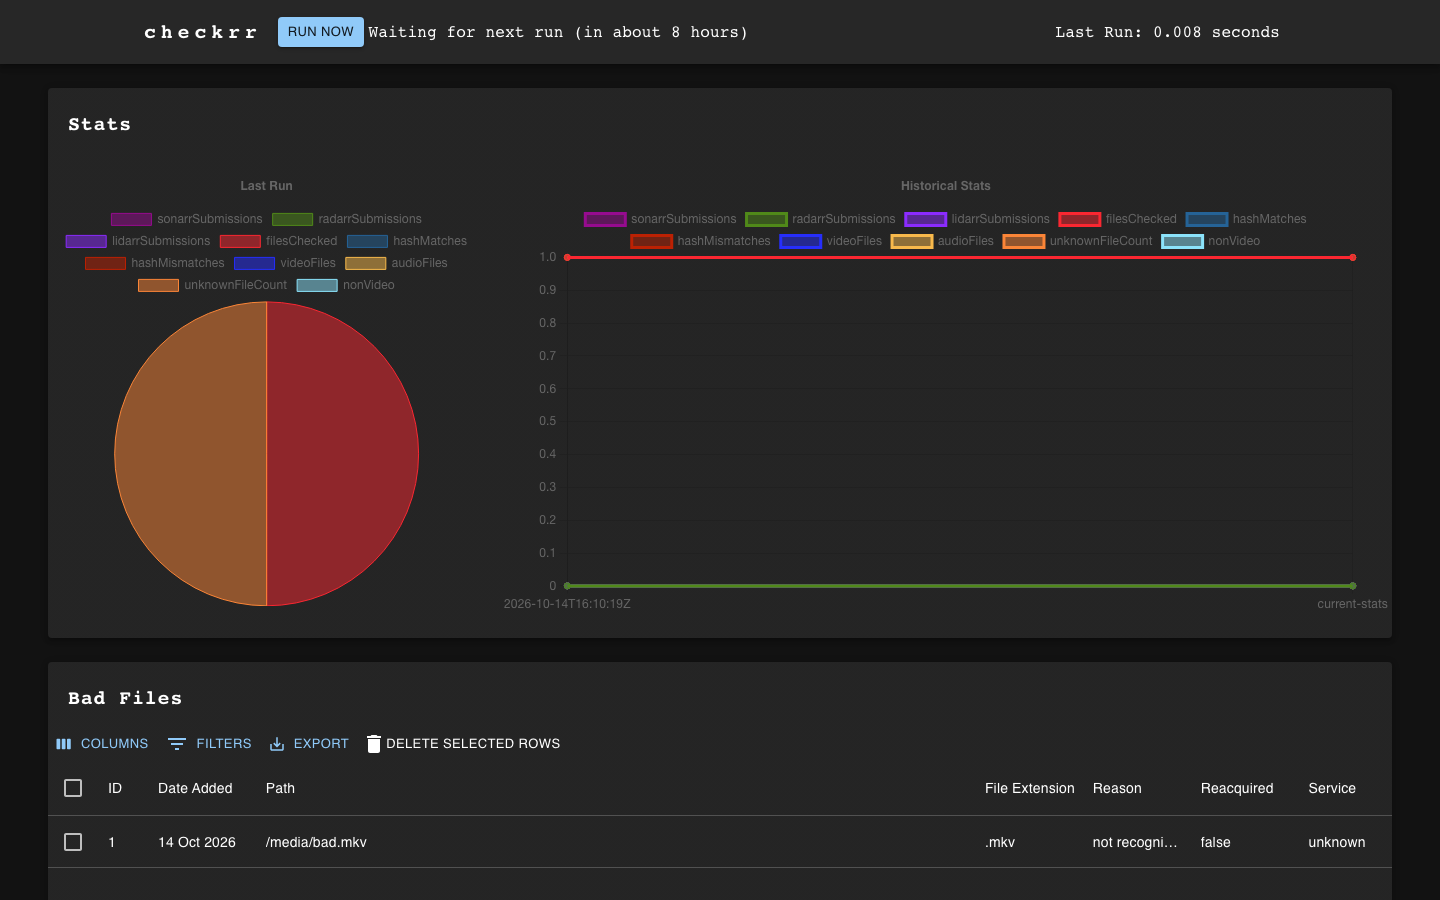1440x900 pixels.
Task: Toggle audioFiles swatch in Historical Stats legend
Action: coord(912,241)
